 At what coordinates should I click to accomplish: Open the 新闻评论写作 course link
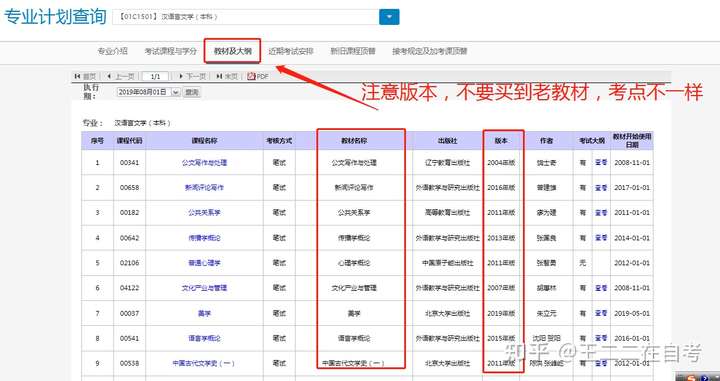coord(204,188)
